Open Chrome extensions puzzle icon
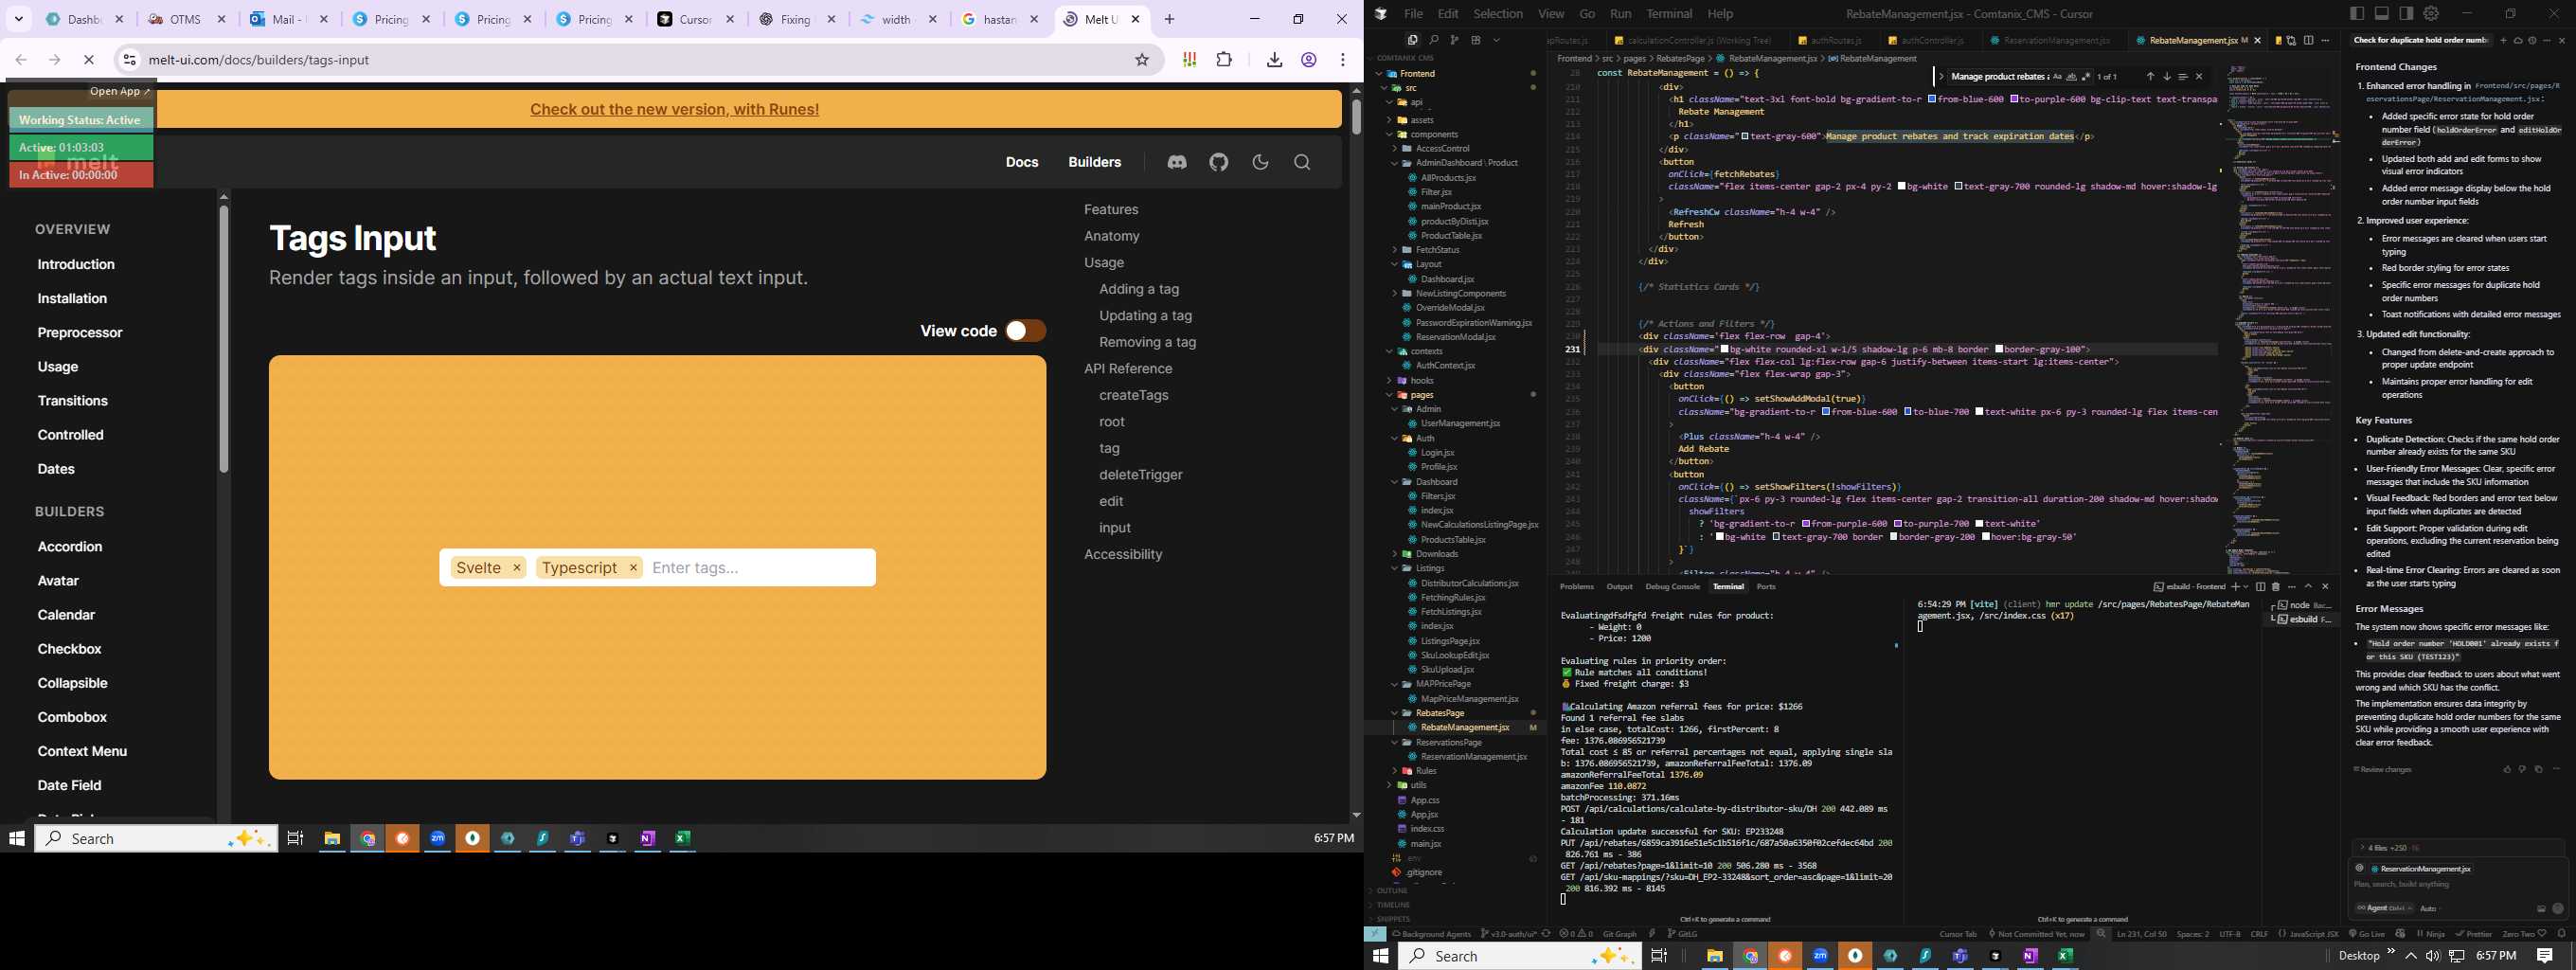The image size is (2576, 970). (1224, 60)
